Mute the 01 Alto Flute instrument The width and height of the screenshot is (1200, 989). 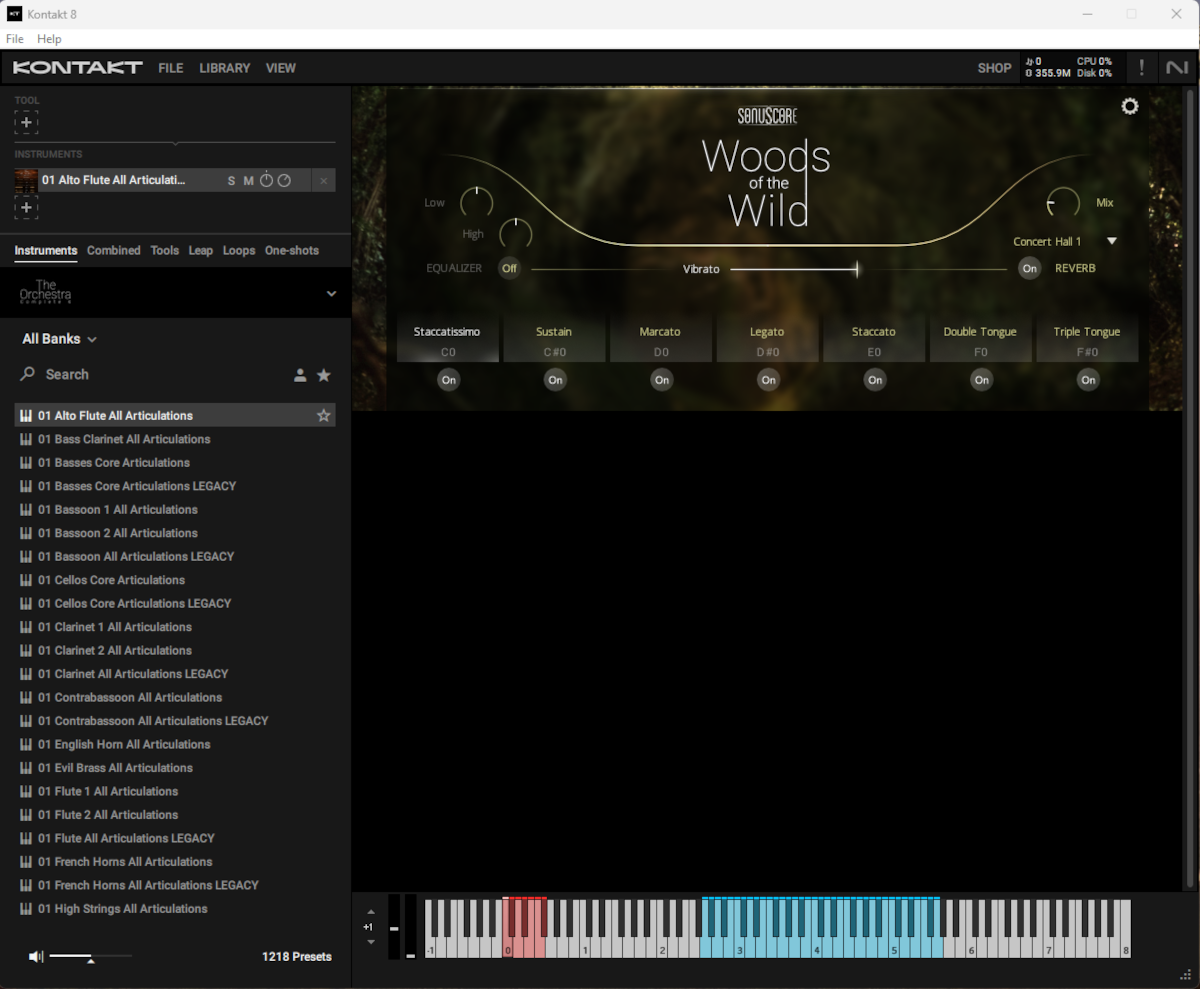pyautogui.click(x=249, y=181)
